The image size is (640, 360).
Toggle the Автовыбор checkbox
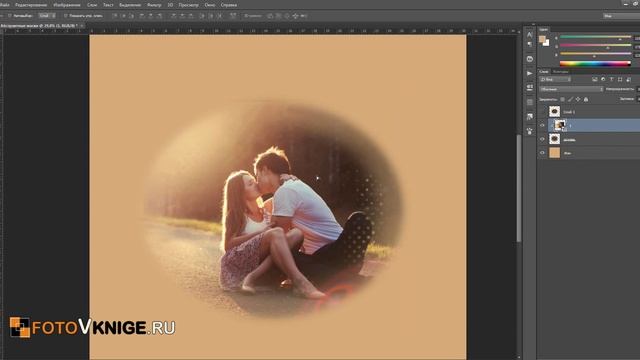point(10,16)
